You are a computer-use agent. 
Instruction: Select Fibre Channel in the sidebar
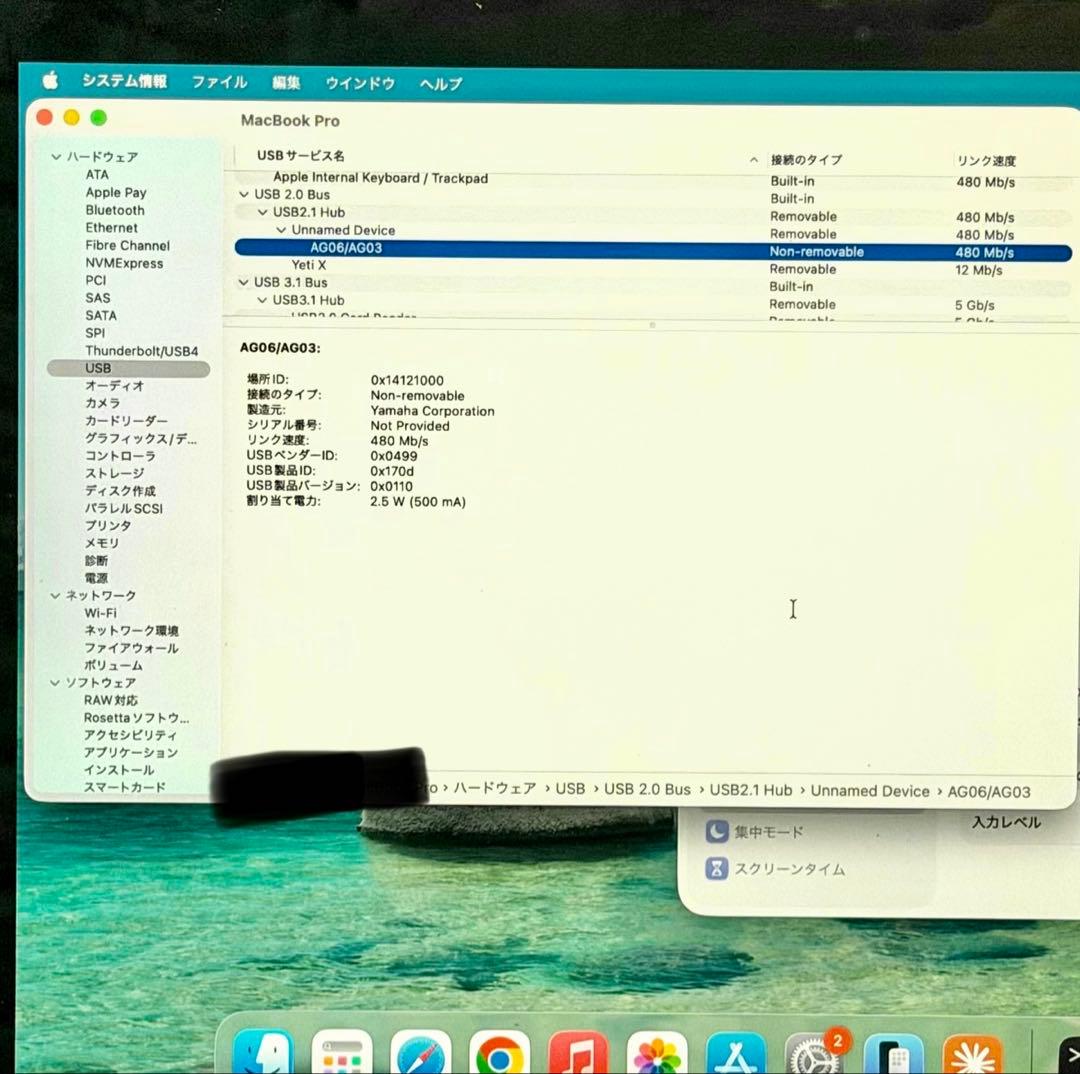(127, 246)
